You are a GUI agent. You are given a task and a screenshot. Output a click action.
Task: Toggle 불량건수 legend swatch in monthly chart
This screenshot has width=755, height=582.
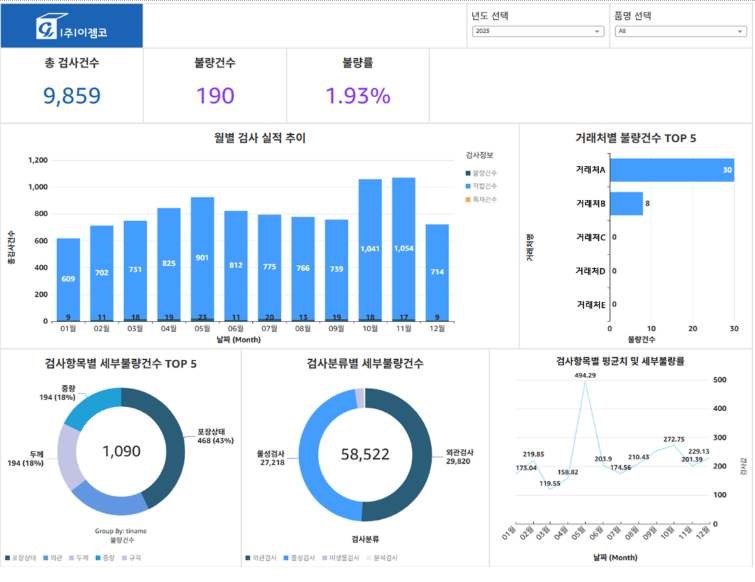[x=468, y=173]
